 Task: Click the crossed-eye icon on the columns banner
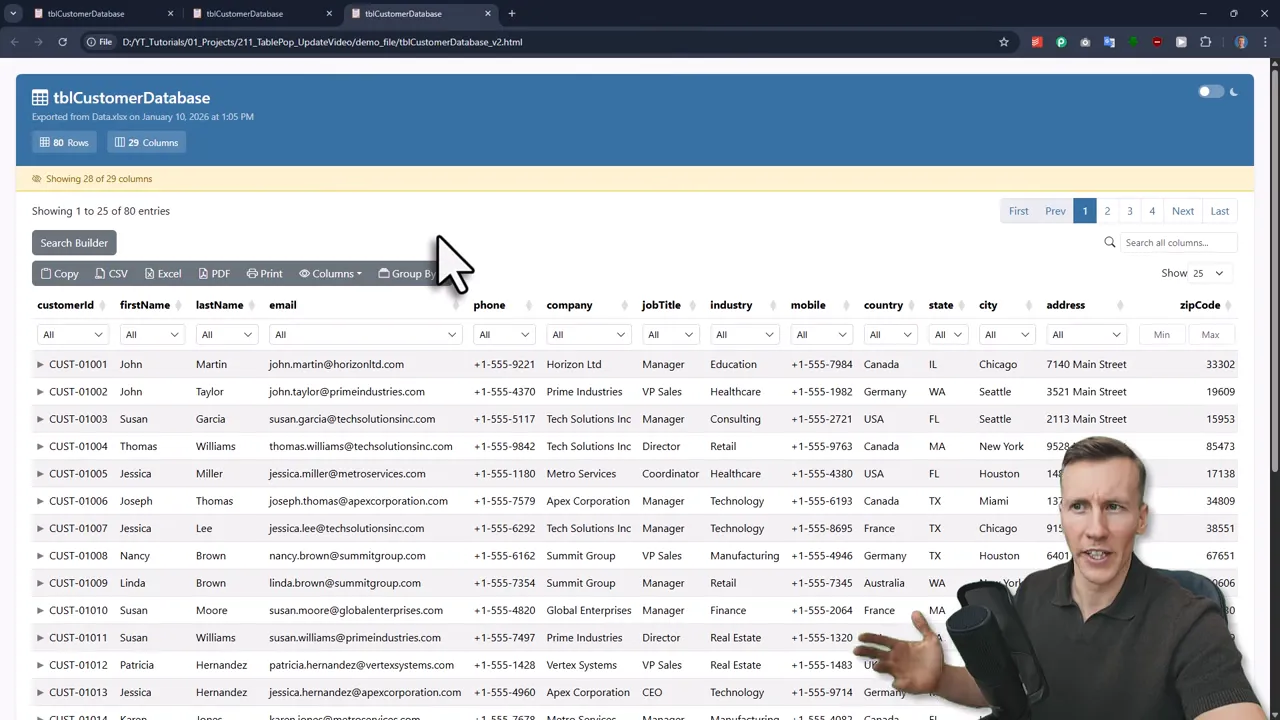36,178
